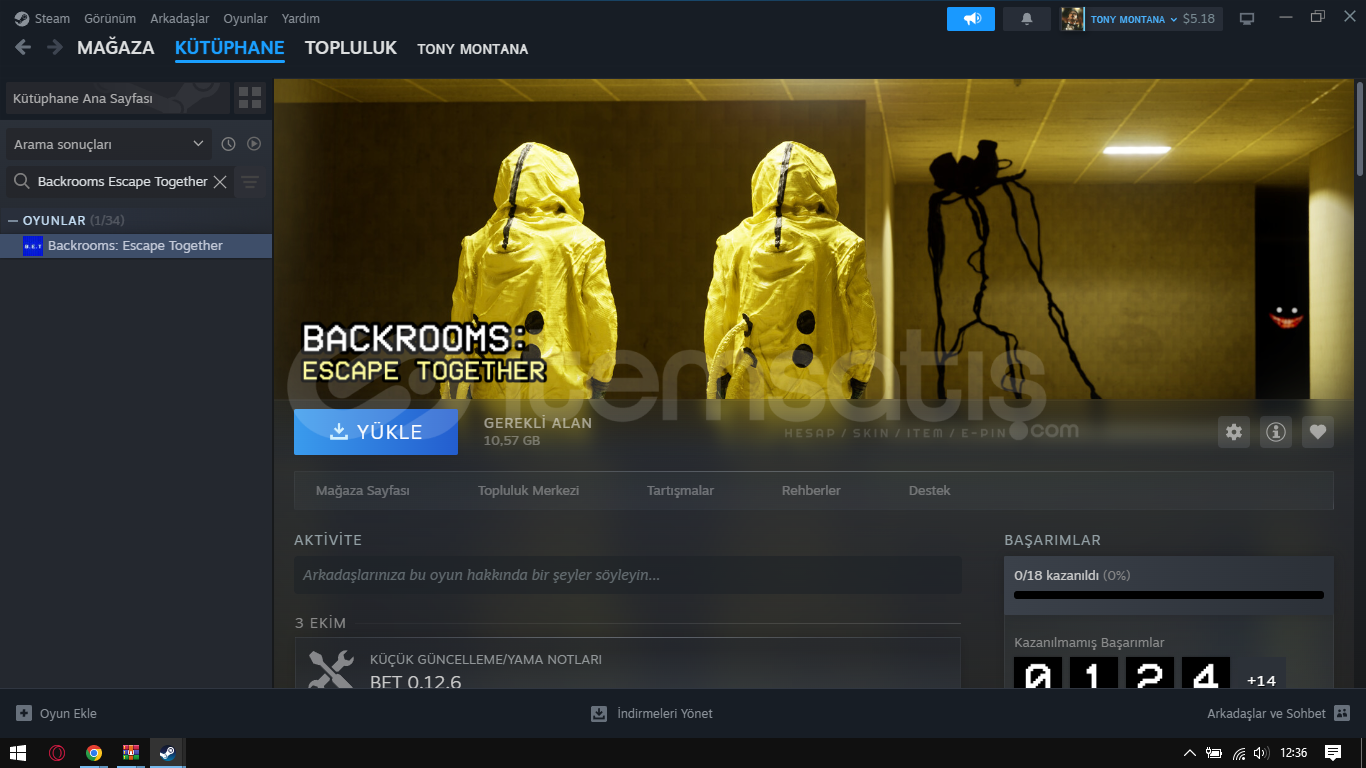Open the network Wi-Fi tray icon
The width and height of the screenshot is (1366, 768).
(1239, 753)
